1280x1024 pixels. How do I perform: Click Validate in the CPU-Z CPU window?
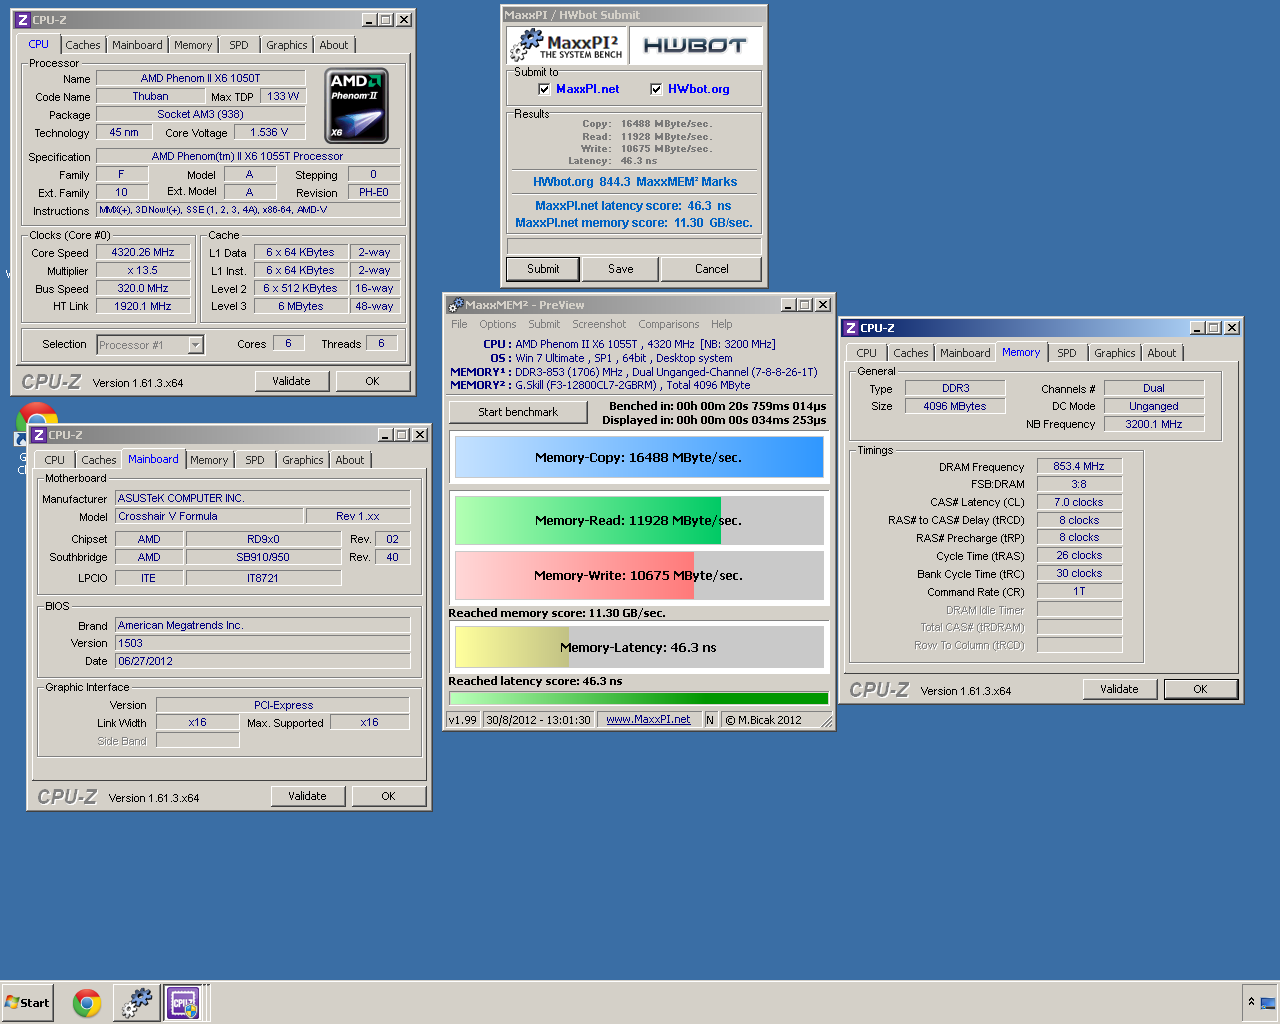(x=291, y=381)
